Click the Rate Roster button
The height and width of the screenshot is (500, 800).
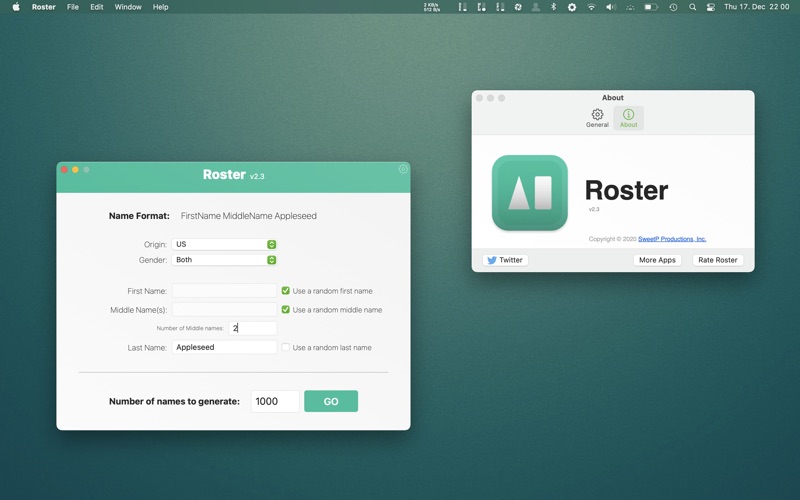click(x=717, y=260)
